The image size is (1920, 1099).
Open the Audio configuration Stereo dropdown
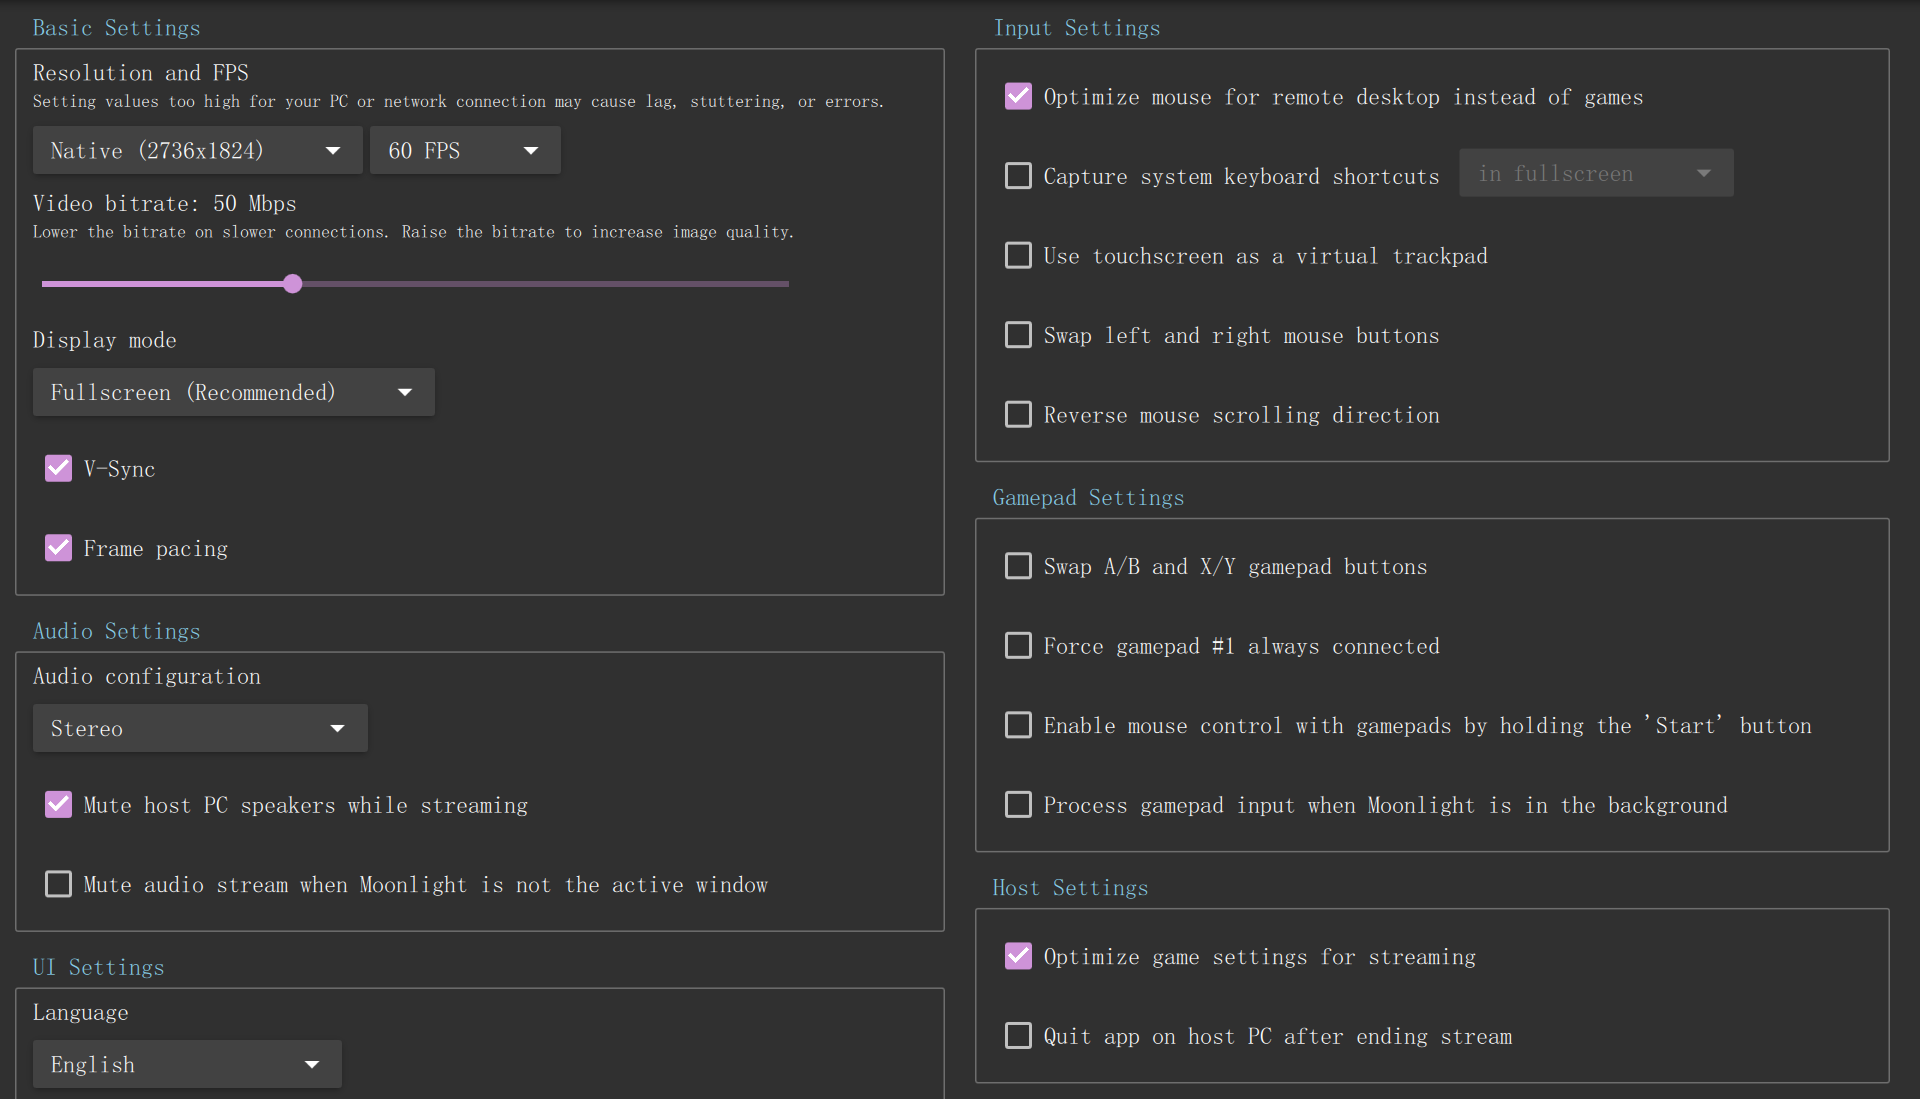(x=199, y=728)
